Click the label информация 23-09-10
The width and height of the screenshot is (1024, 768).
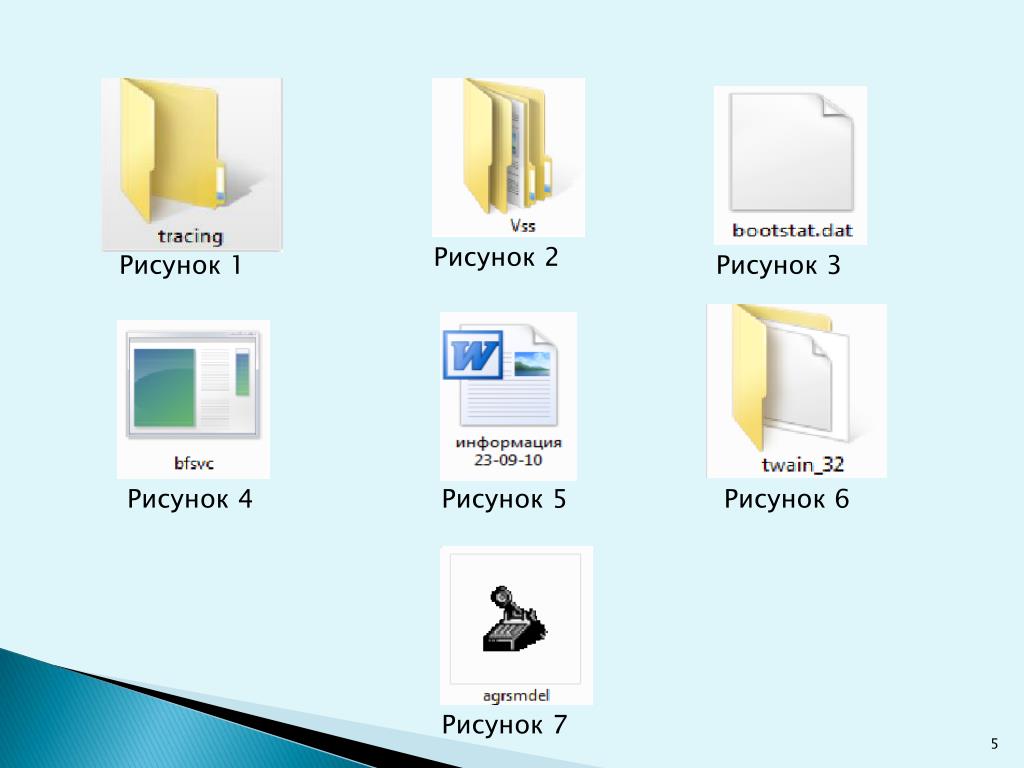508,451
